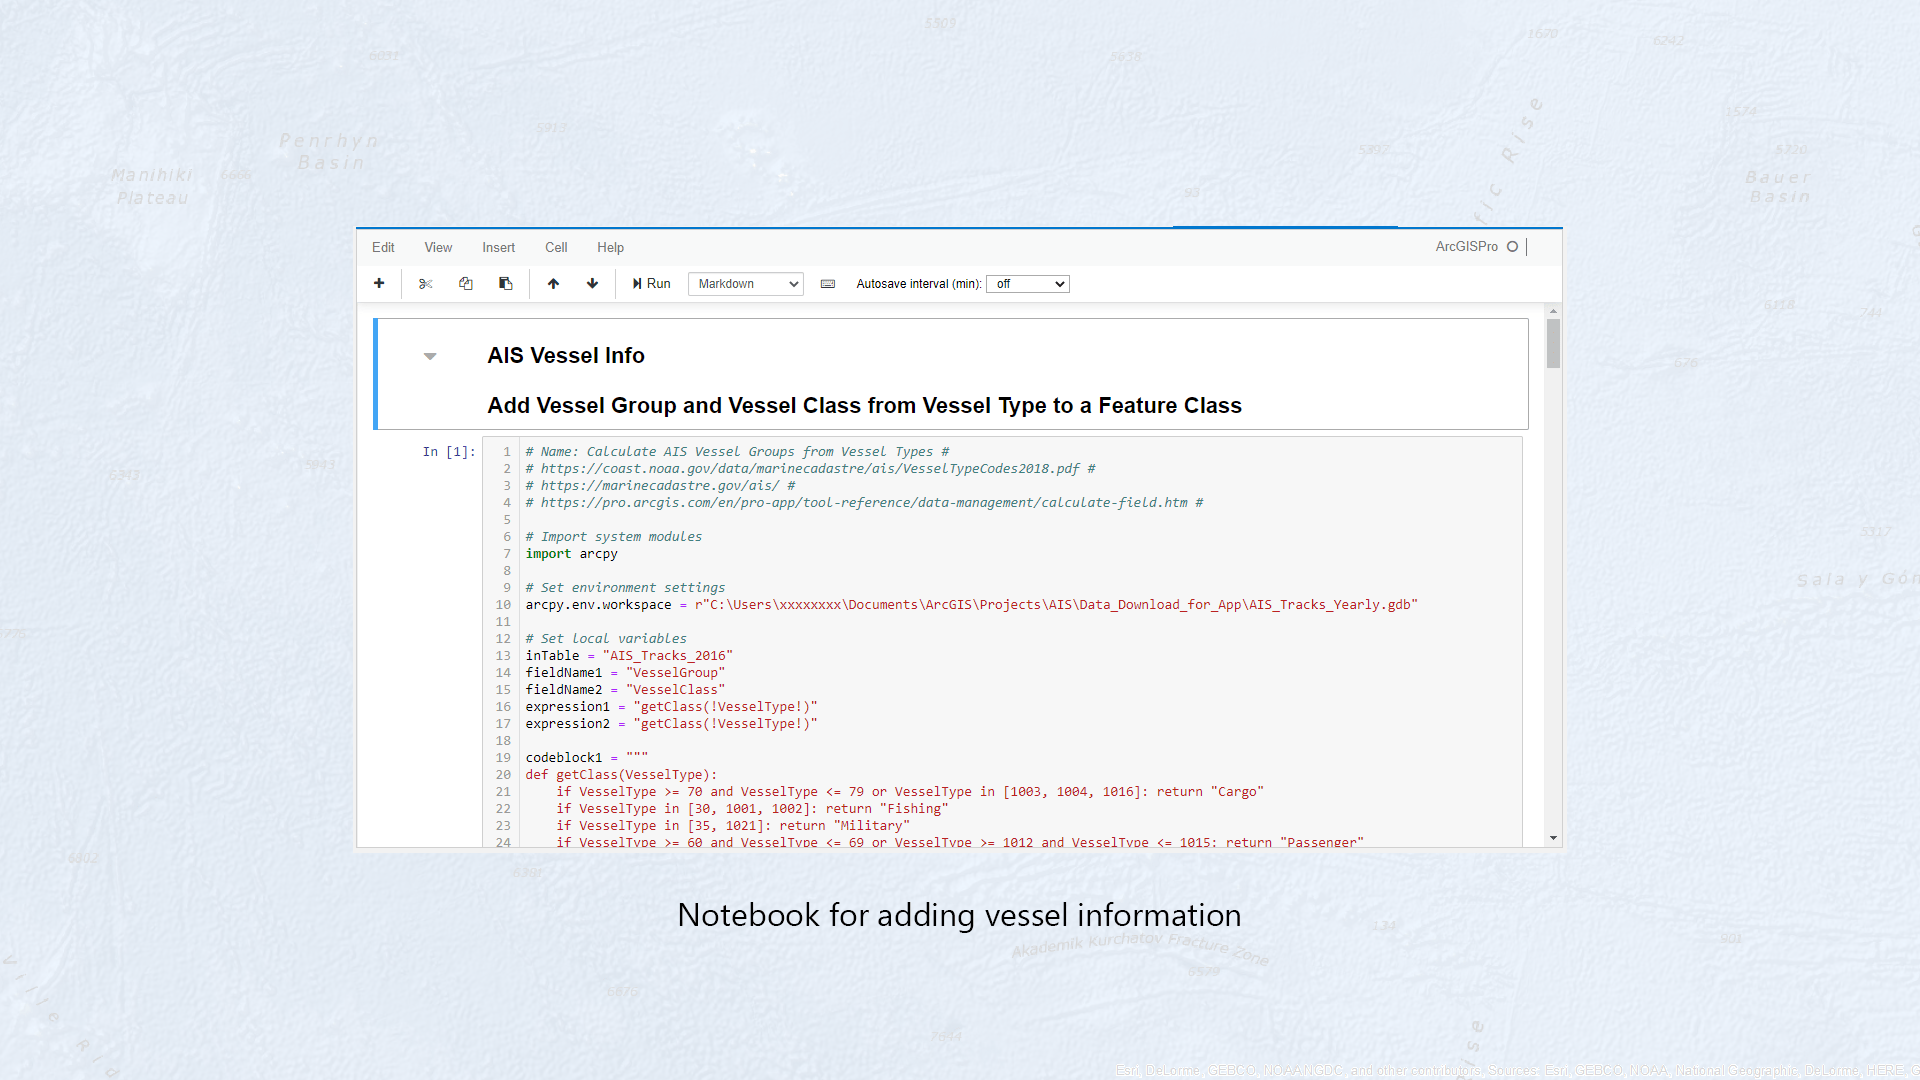Open the command palette keyboard icon
The height and width of the screenshot is (1080, 1920).
pyautogui.click(x=828, y=284)
